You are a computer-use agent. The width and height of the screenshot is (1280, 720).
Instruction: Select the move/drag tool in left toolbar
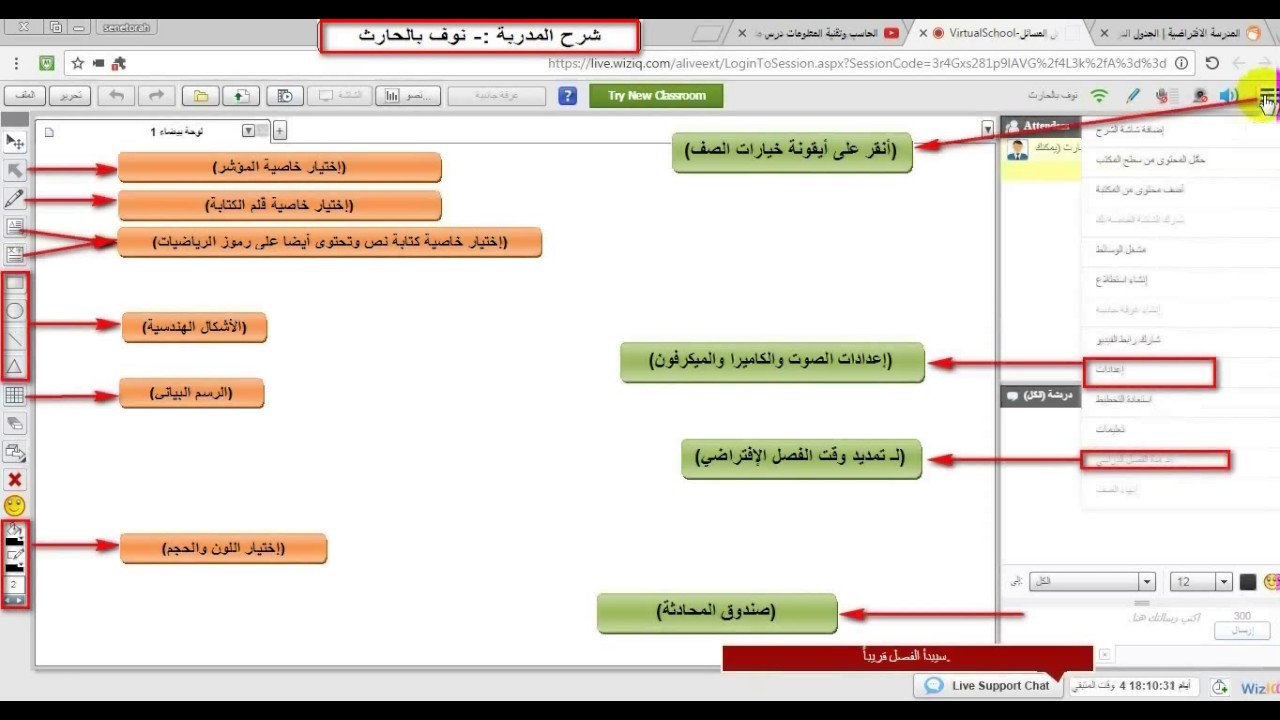15,142
